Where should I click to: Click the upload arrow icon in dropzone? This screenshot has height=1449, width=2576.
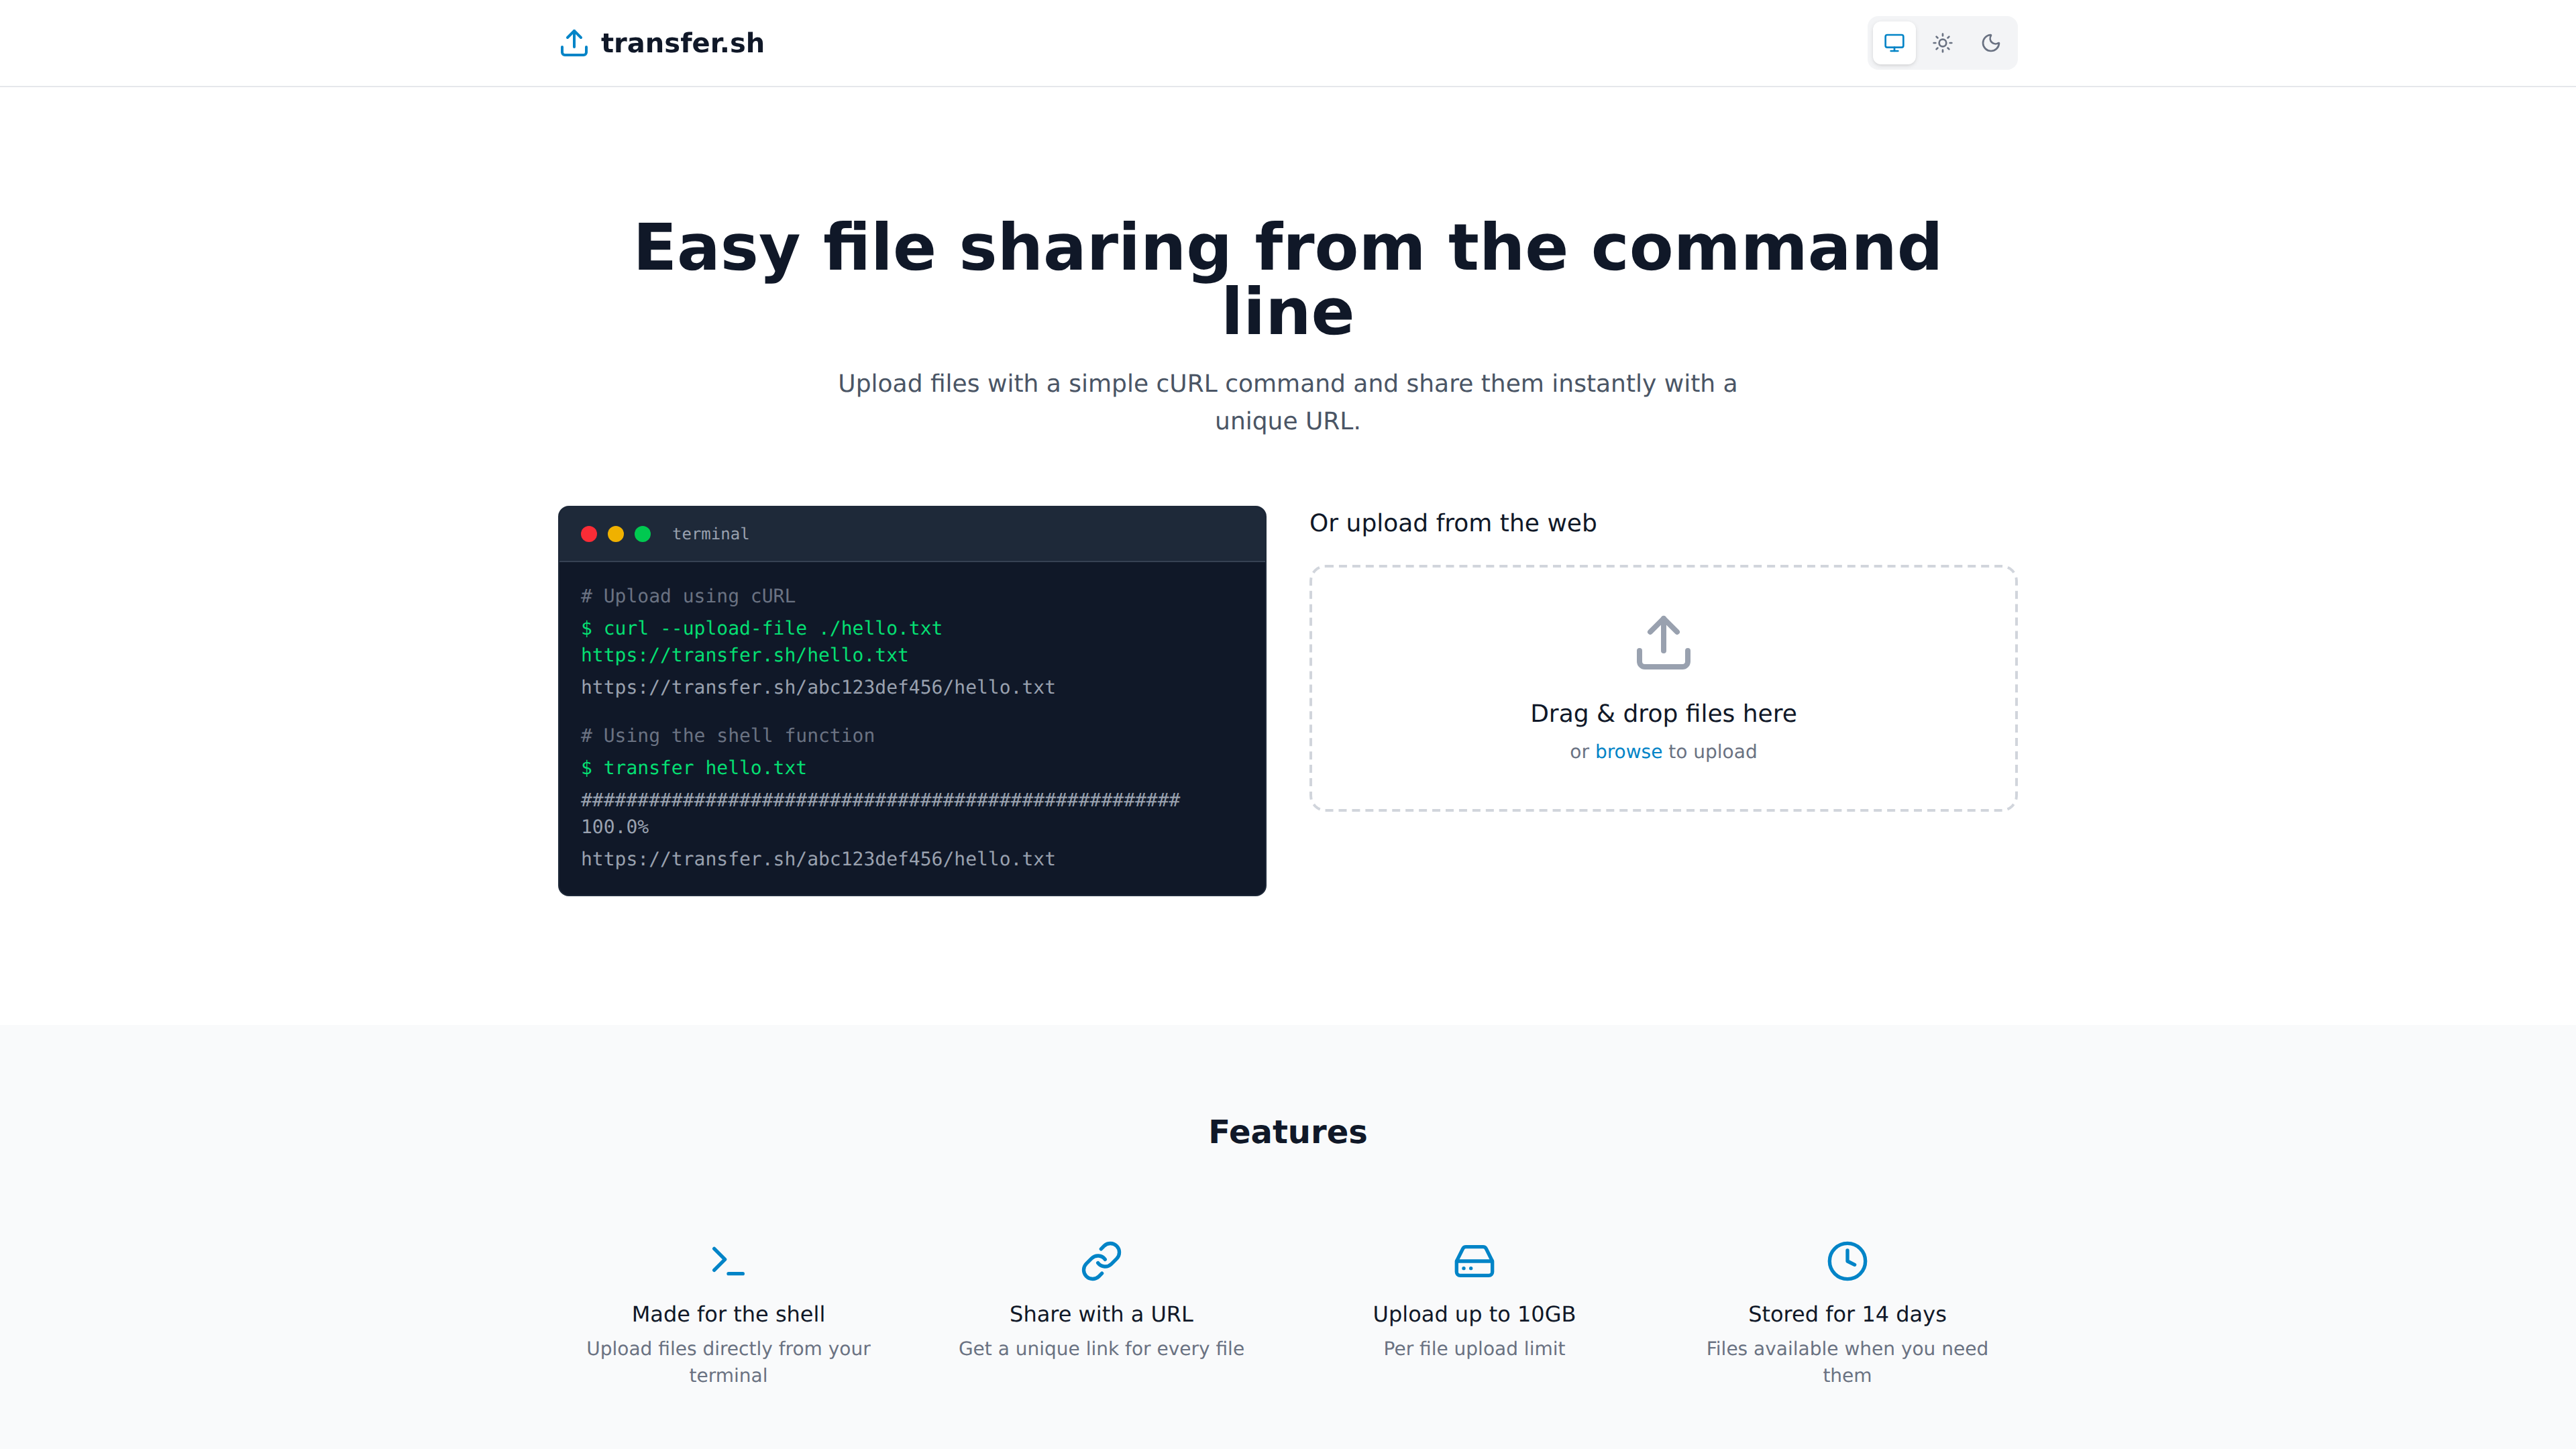click(x=1662, y=642)
